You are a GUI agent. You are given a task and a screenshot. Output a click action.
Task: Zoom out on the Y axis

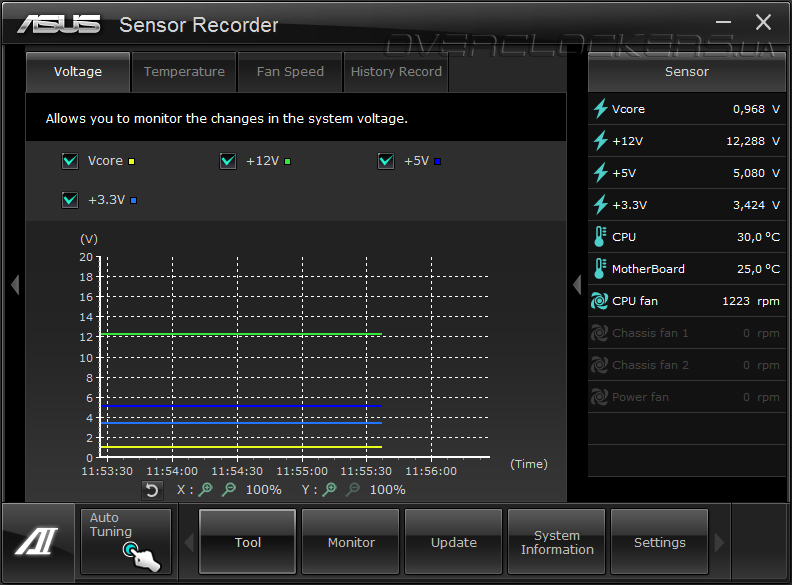(354, 489)
